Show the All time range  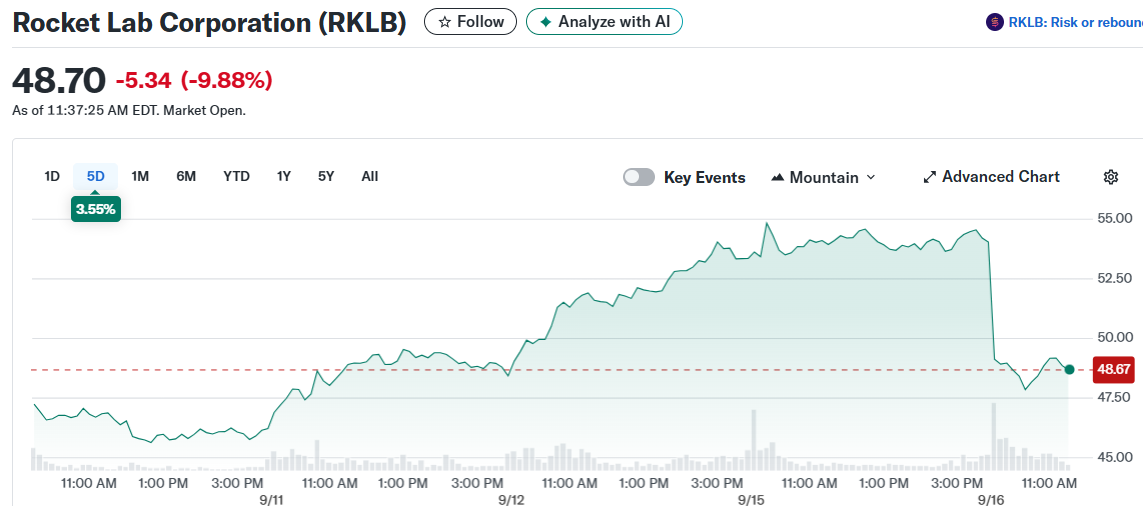pos(370,176)
